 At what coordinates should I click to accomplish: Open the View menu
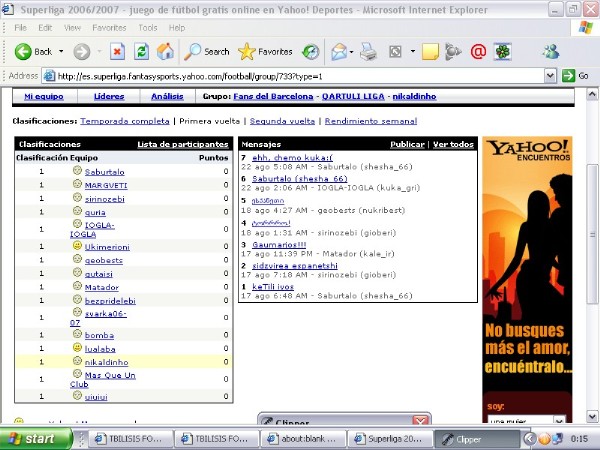pos(72,28)
